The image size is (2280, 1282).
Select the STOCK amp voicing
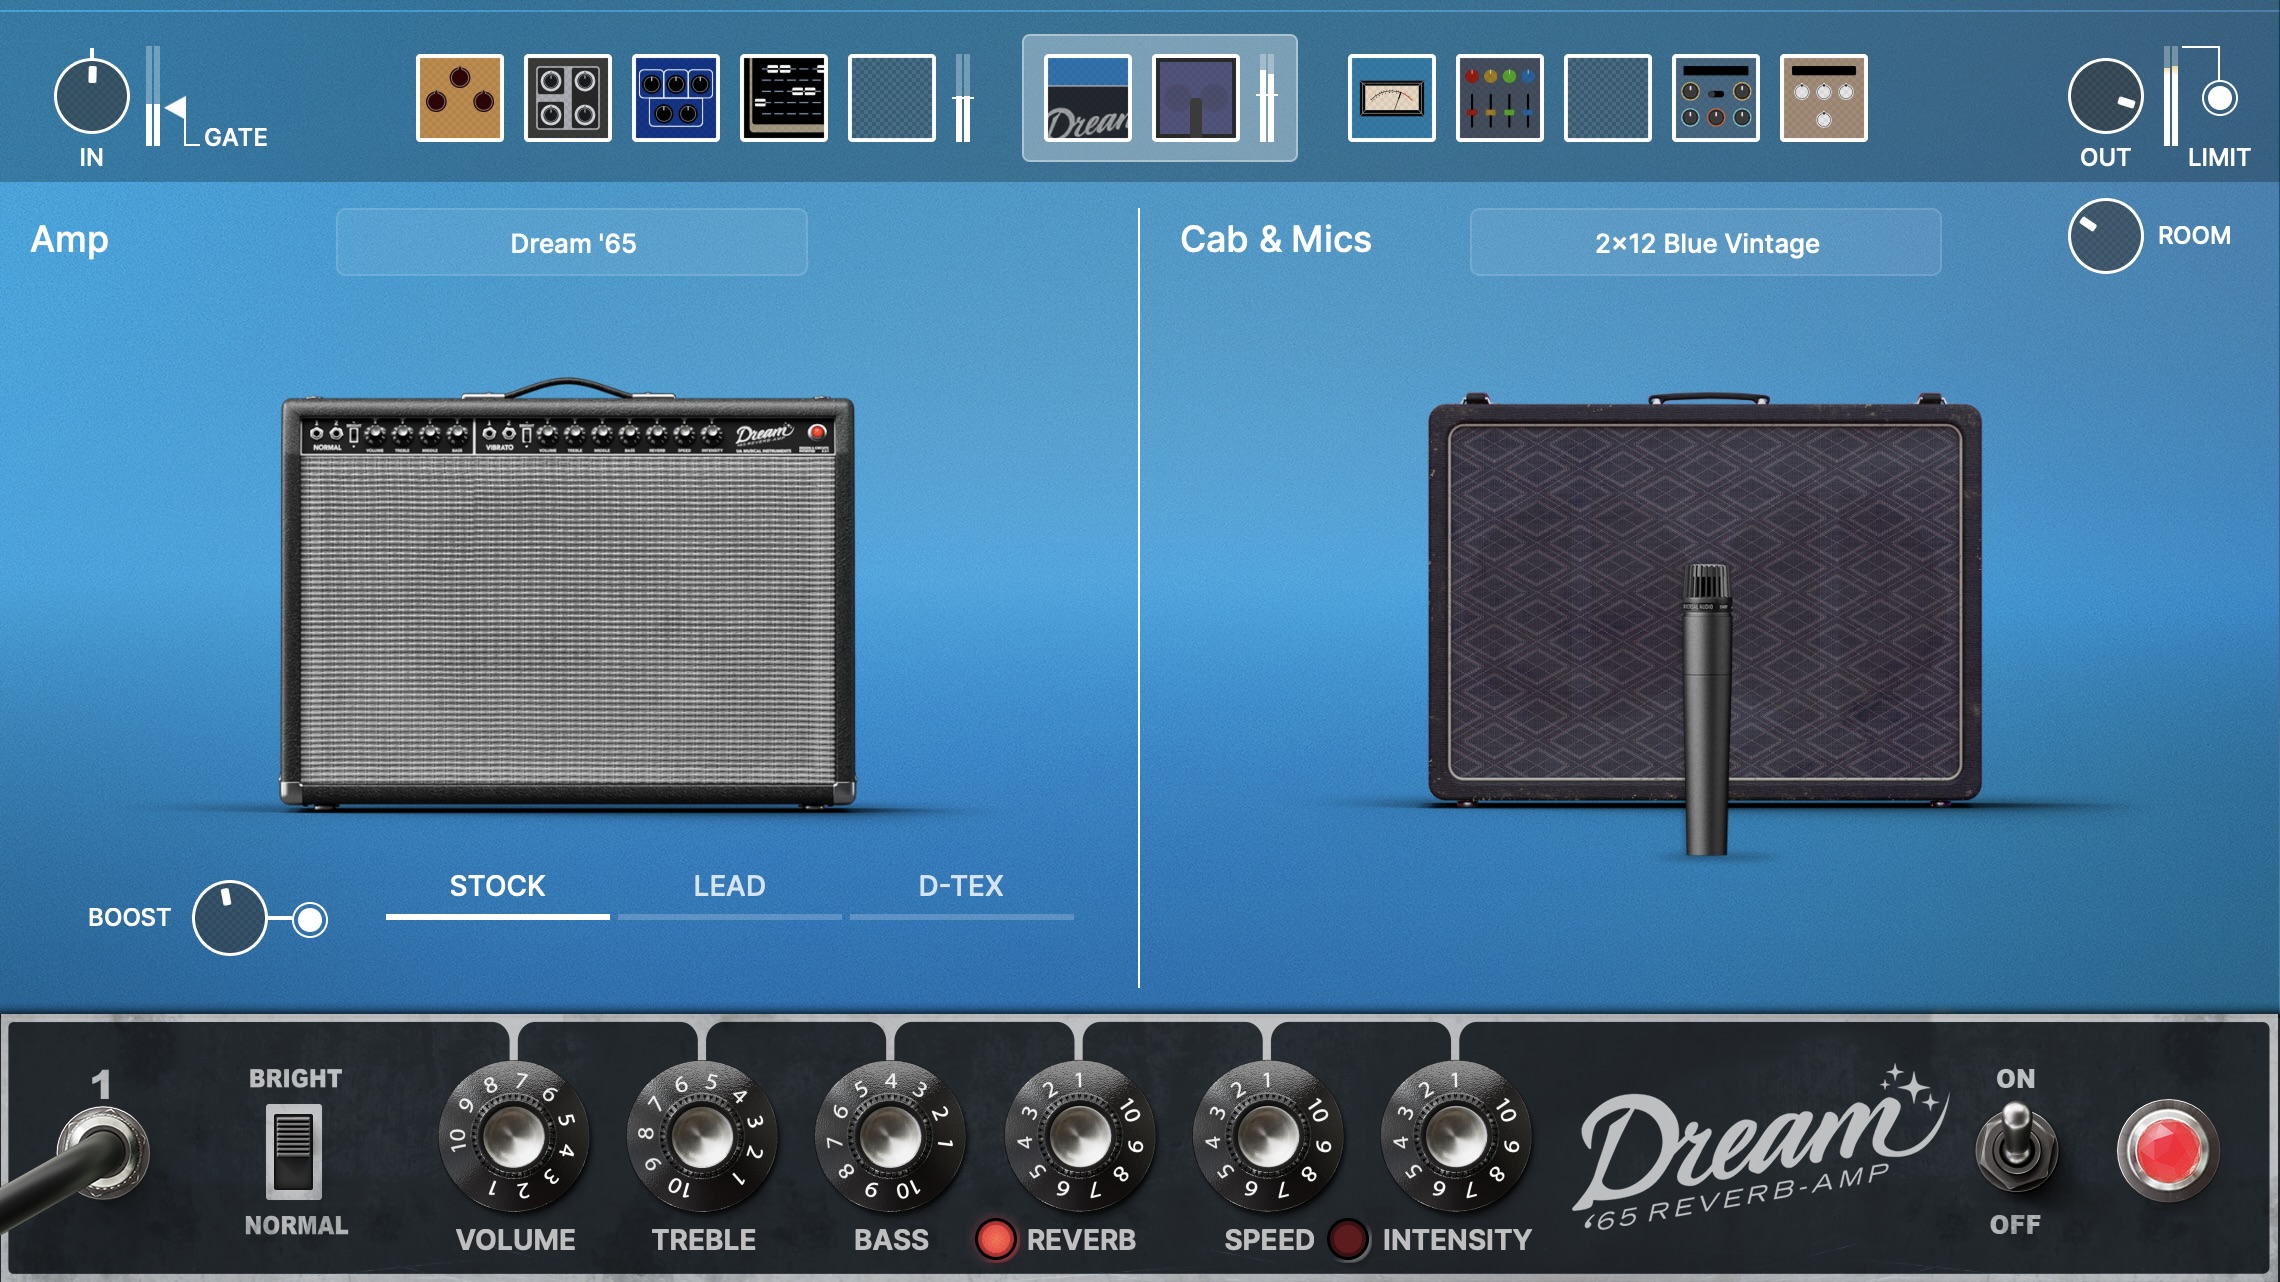tap(497, 886)
